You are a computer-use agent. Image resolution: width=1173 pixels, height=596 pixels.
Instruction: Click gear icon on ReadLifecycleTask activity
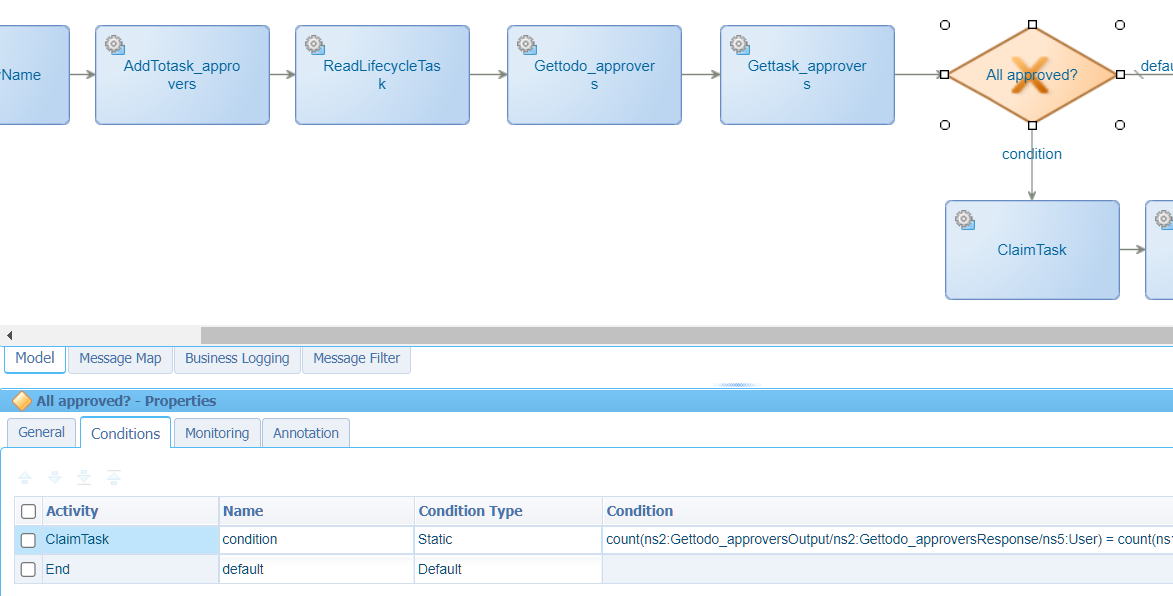[x=315, y=45]
